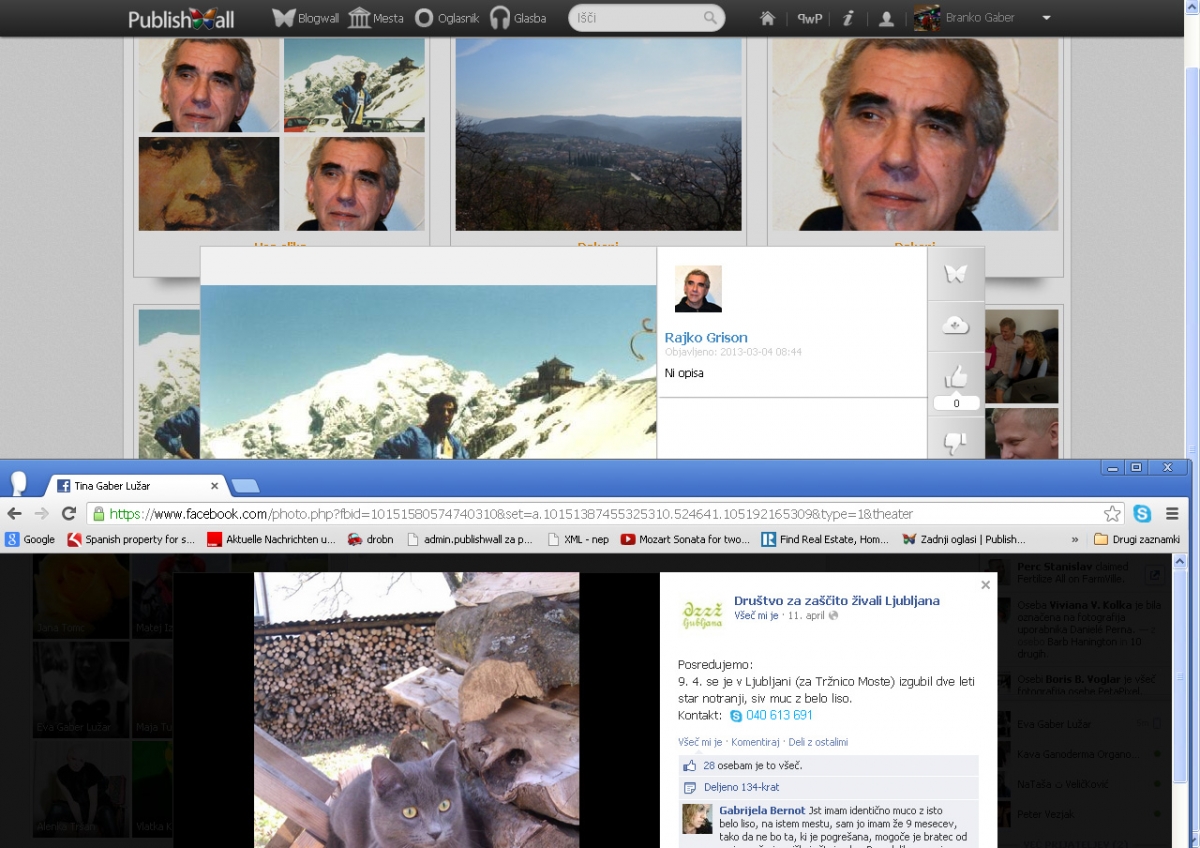Image resolution: width=1200 pixels, height=848 pixels.
Task: Expand the hidden bookmarks overflow chevron
Action: [x=1075, y=539]
